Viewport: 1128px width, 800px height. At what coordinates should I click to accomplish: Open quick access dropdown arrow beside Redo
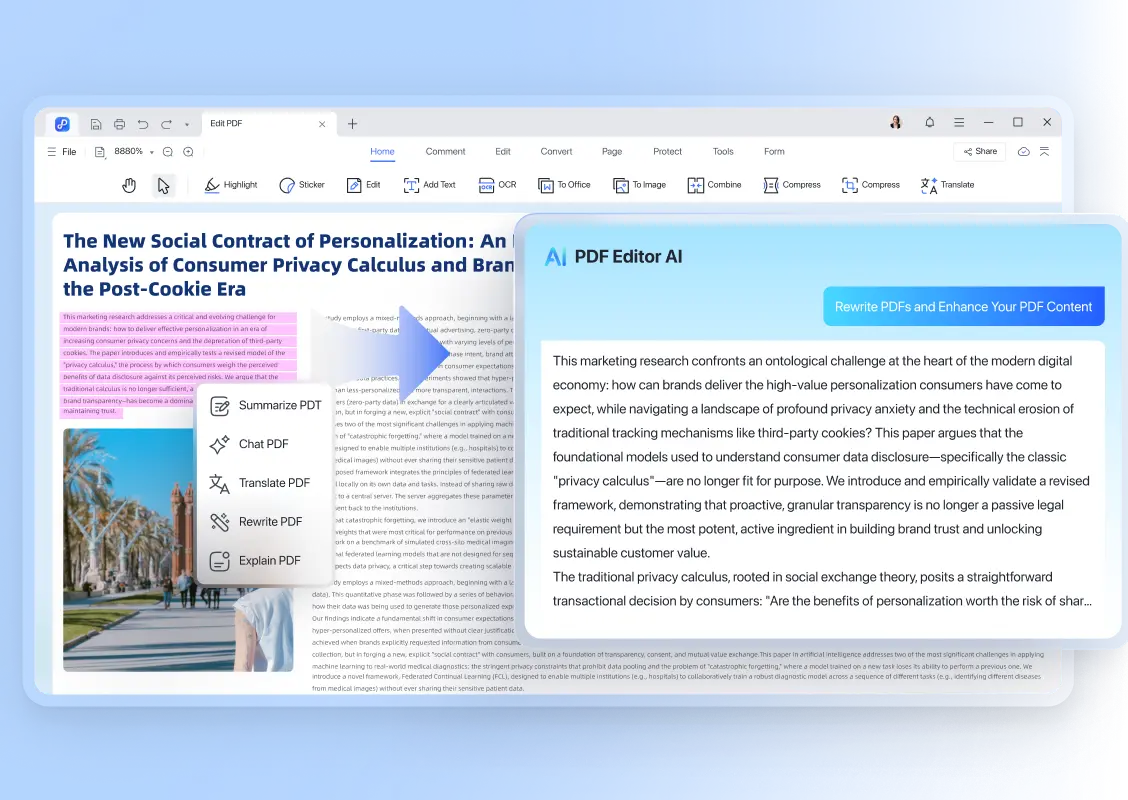pos(187,124)
